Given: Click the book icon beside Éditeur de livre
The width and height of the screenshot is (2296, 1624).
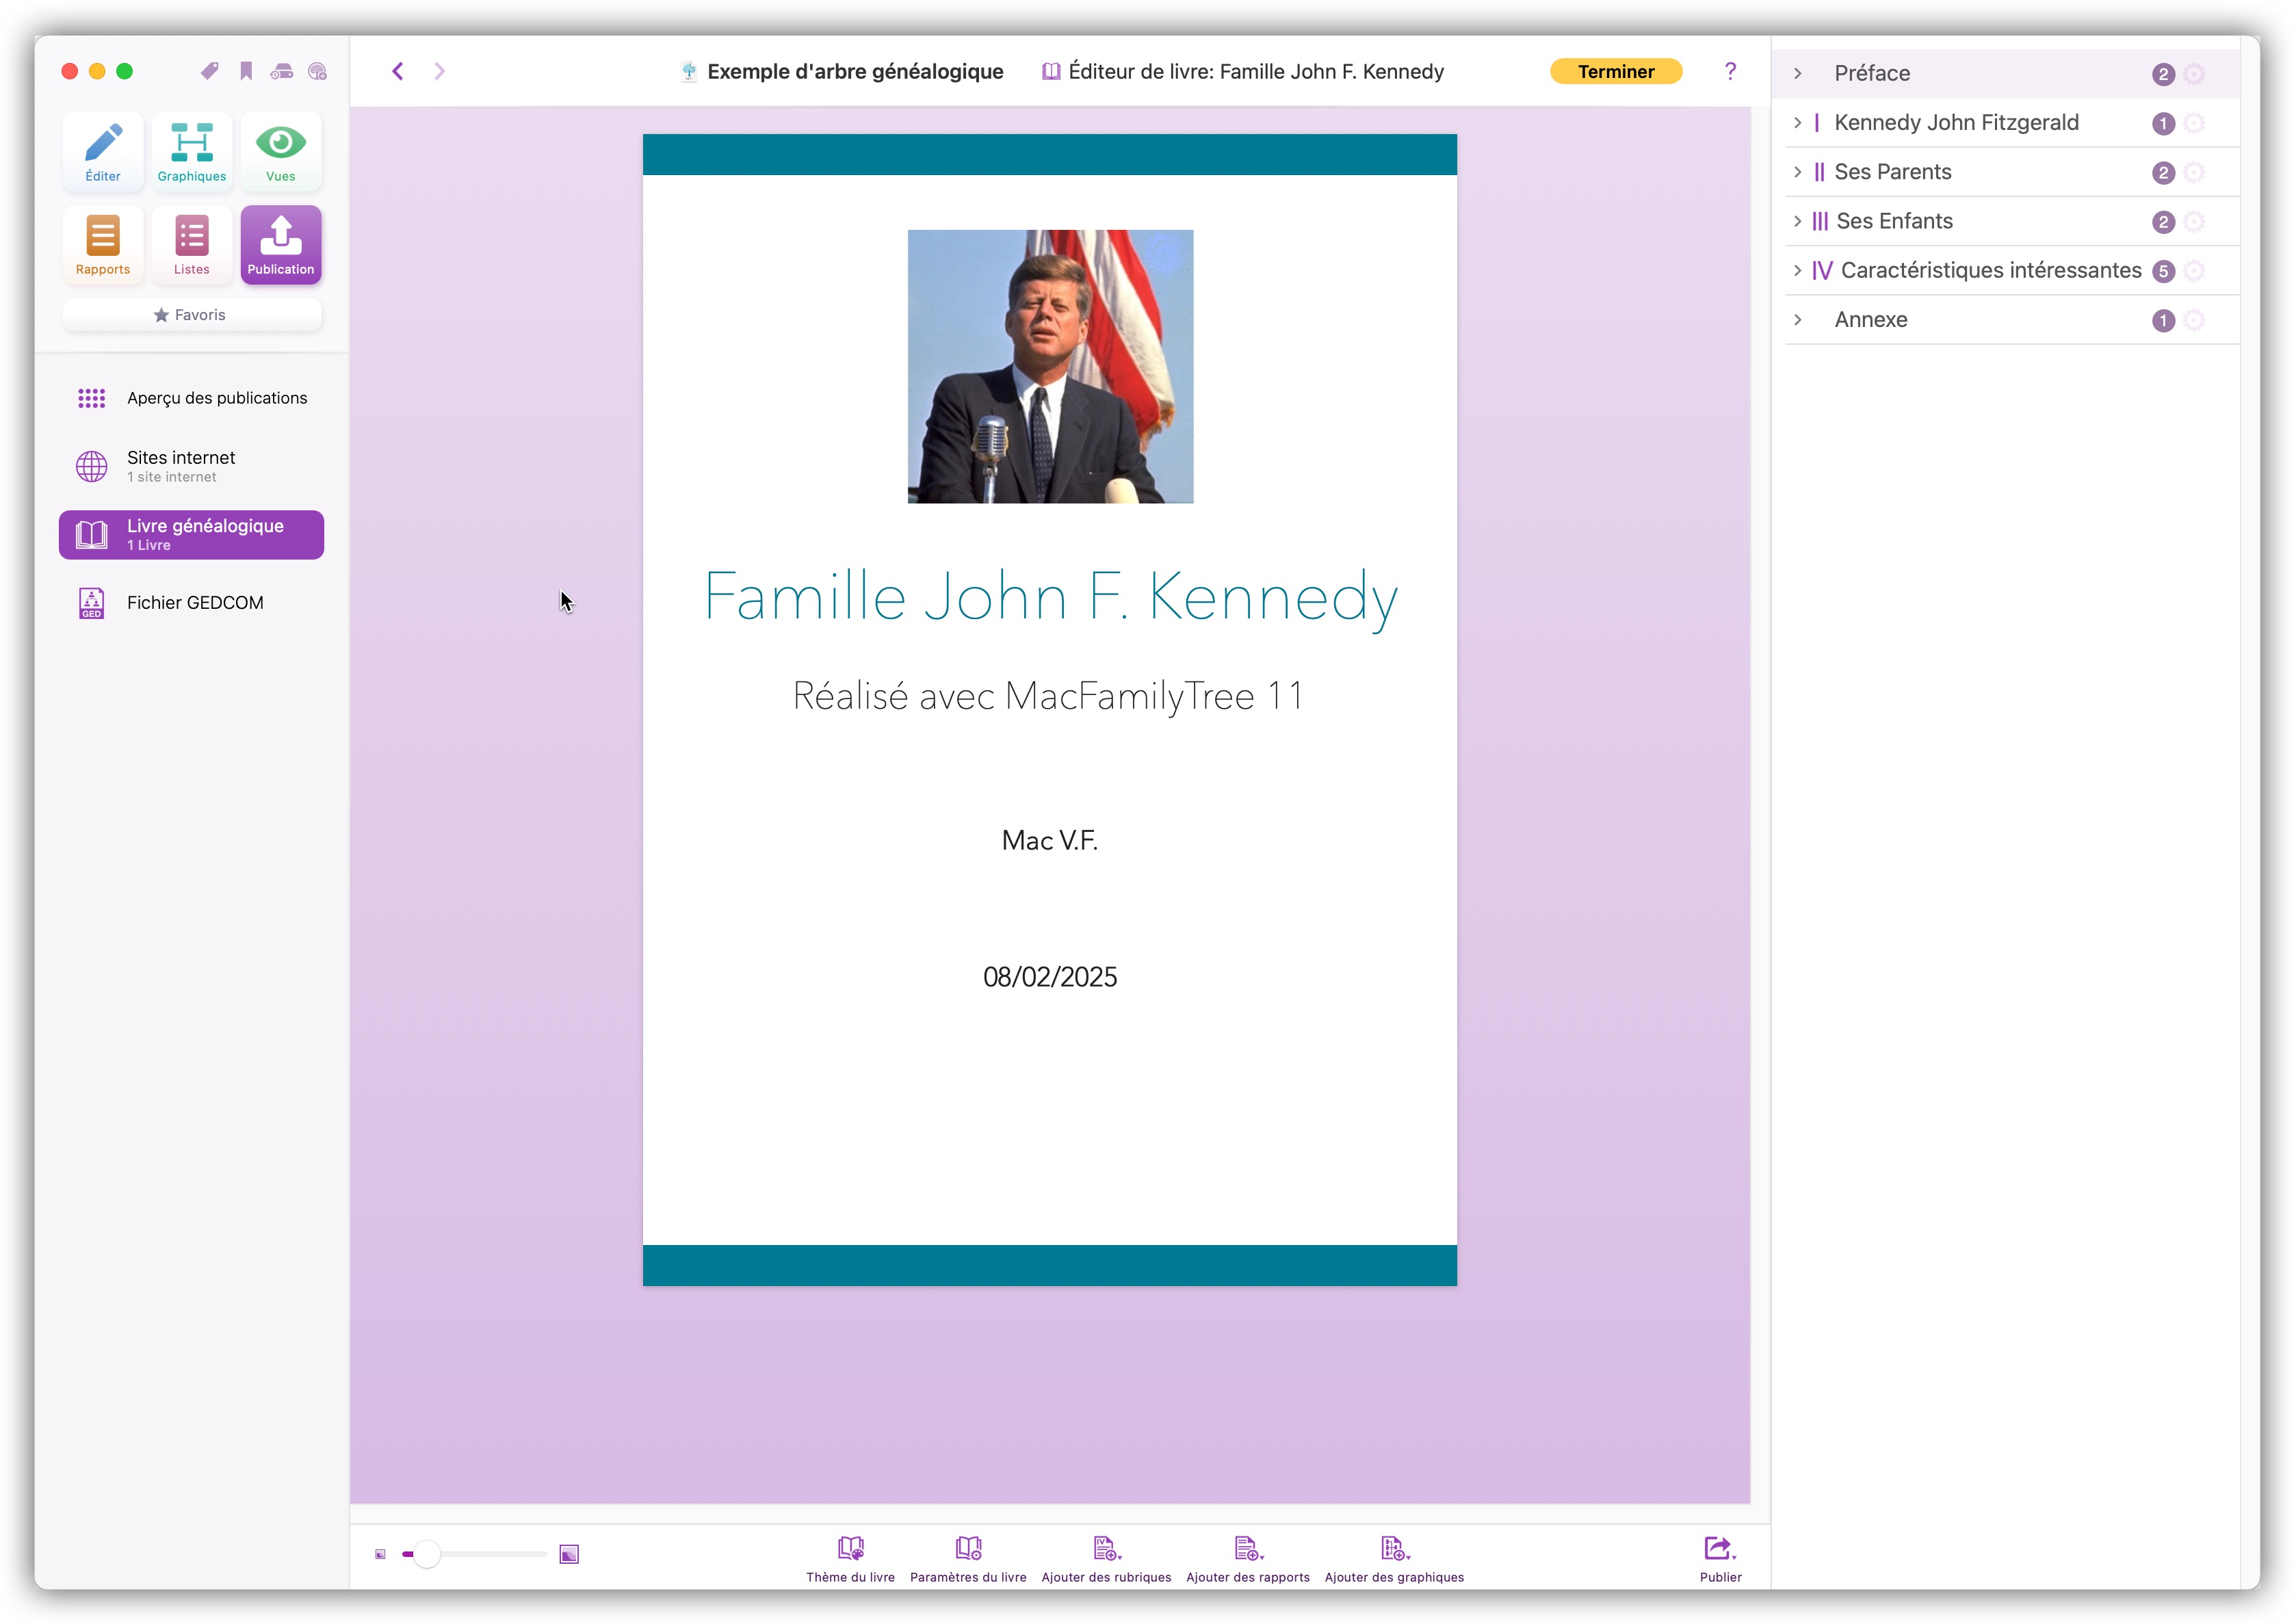Looking at the screenshot, I should tap(1051, 71).
